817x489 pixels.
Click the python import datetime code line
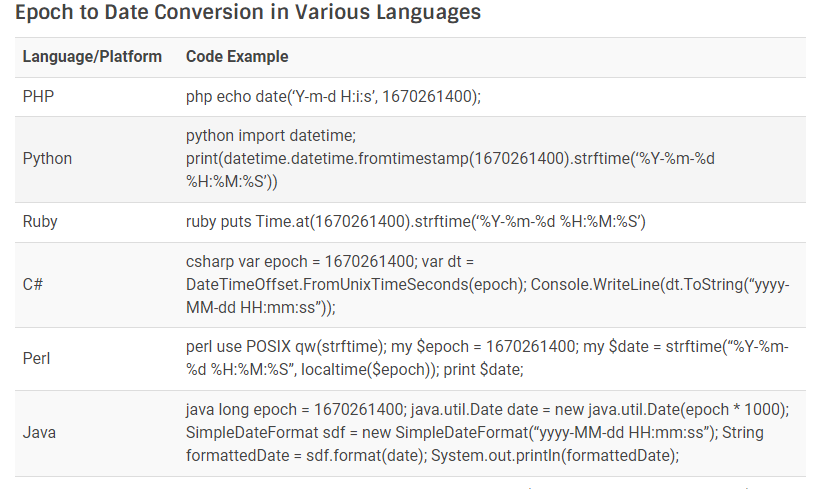[x=271, y=136]
